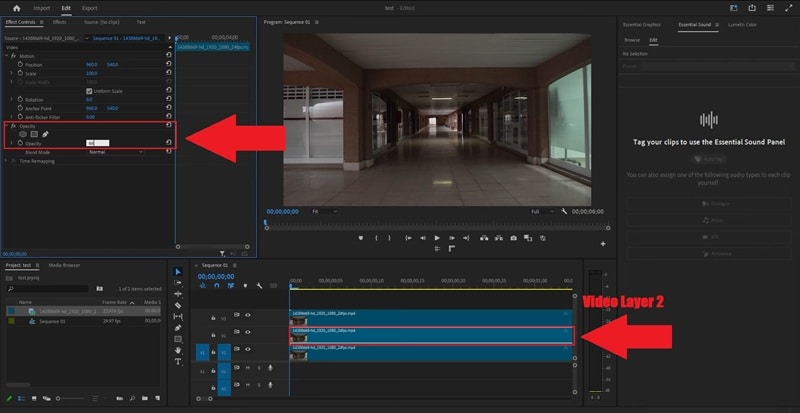Toggle V3 track output eye
The image size is (800, 413).
point(248,315)
